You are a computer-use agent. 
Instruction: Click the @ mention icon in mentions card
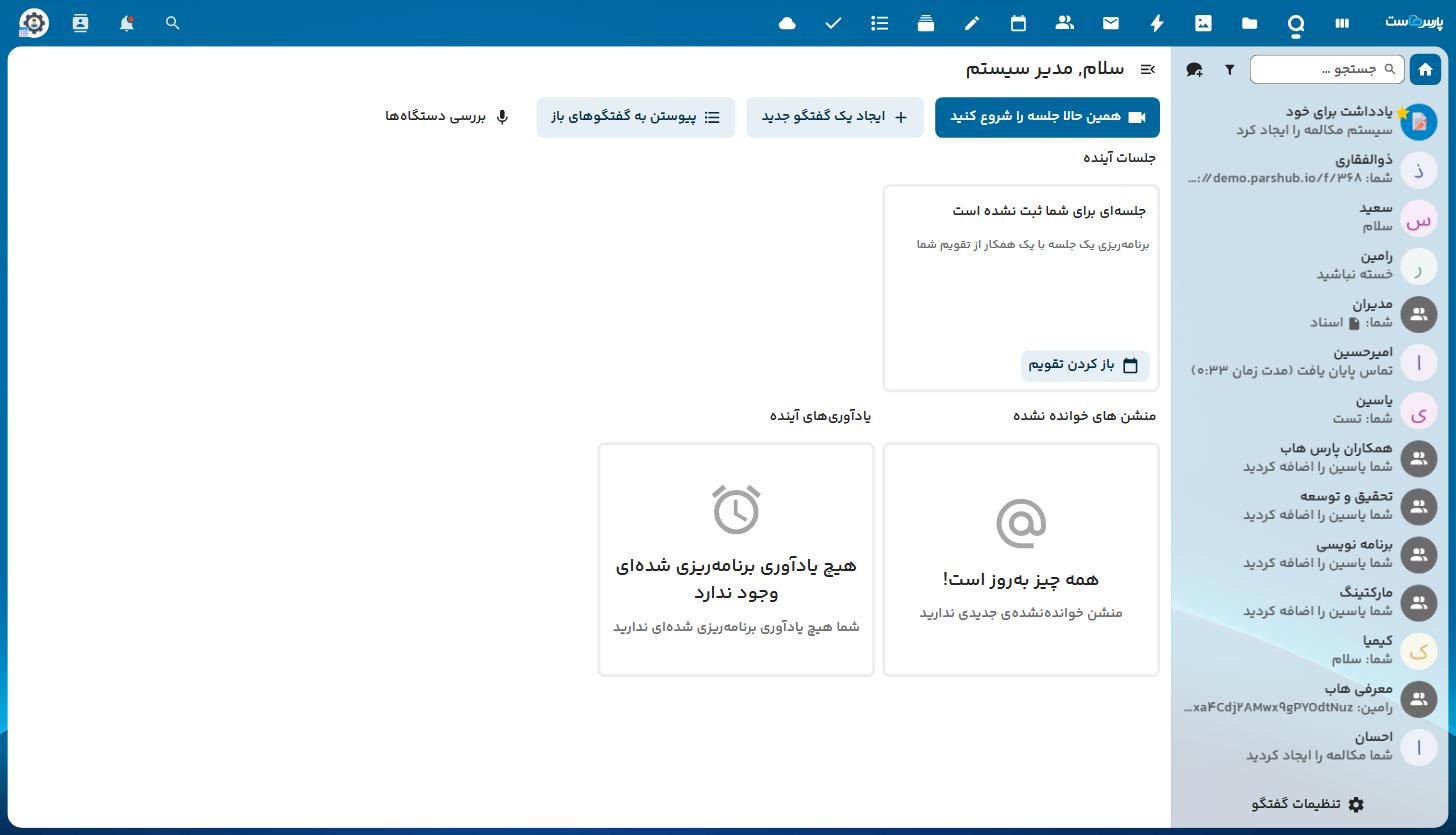1021,523
